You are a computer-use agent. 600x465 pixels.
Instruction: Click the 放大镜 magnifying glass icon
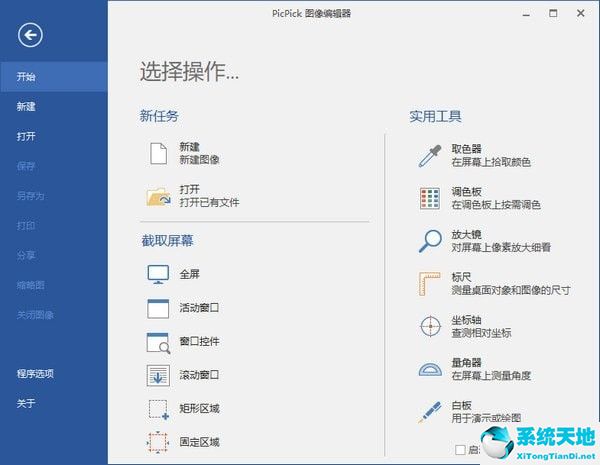pos(430,241)
